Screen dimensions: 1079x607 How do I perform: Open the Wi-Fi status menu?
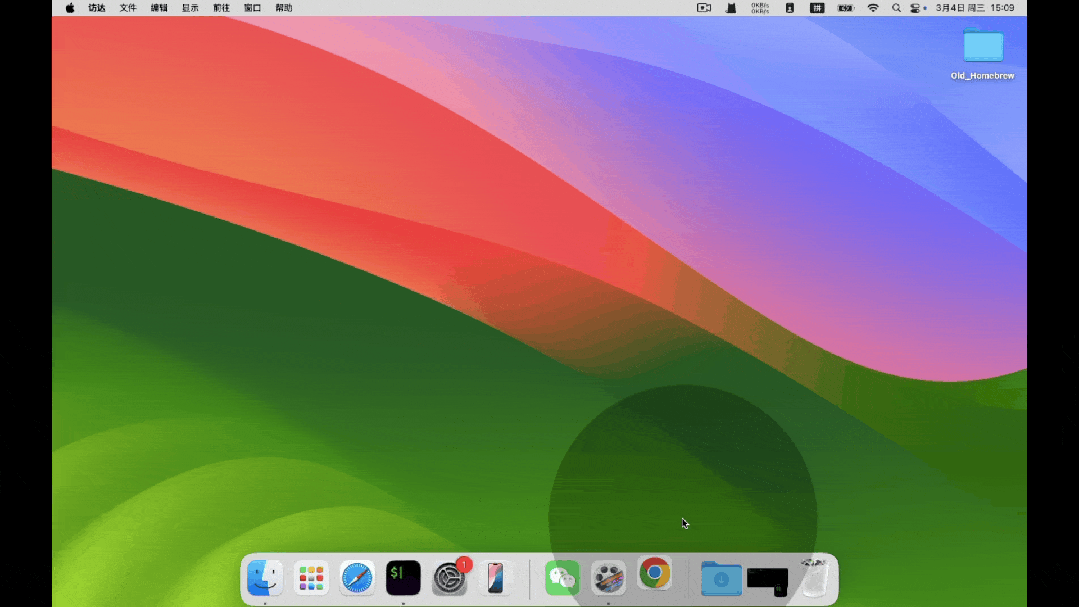(x=873, y=8)
